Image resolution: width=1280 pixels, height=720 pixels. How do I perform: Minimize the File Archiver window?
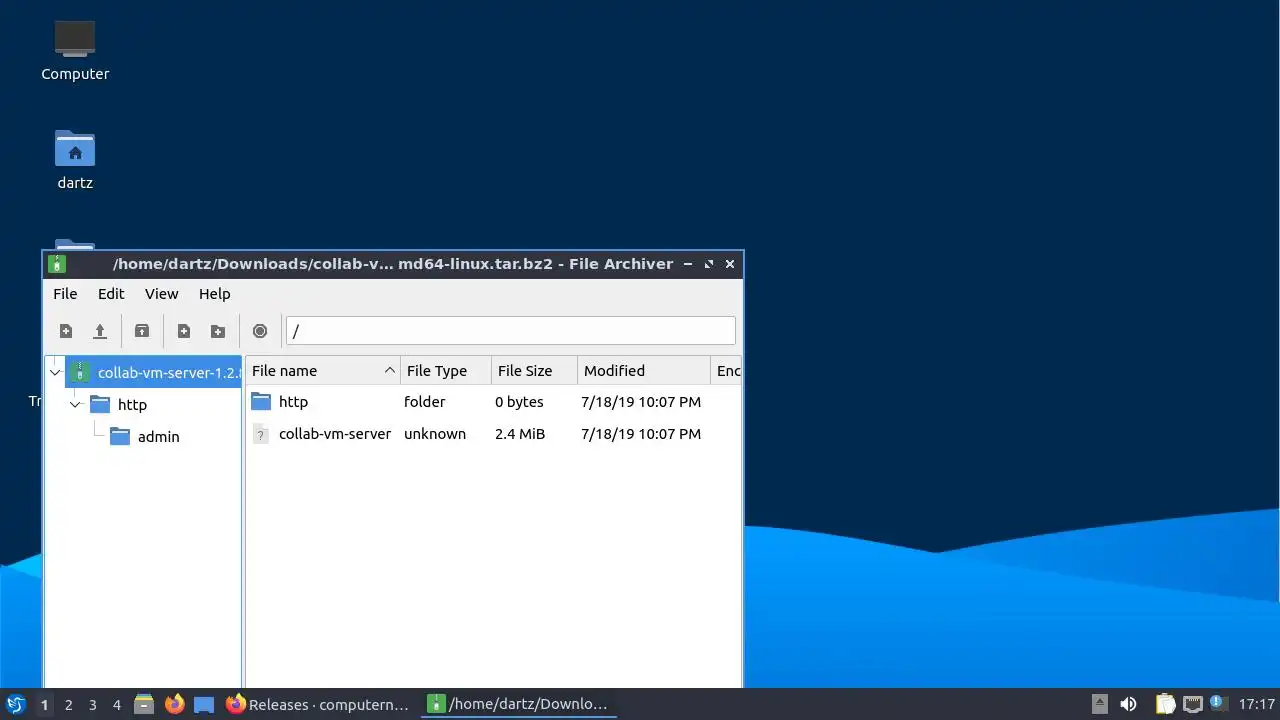click(687, 264)
